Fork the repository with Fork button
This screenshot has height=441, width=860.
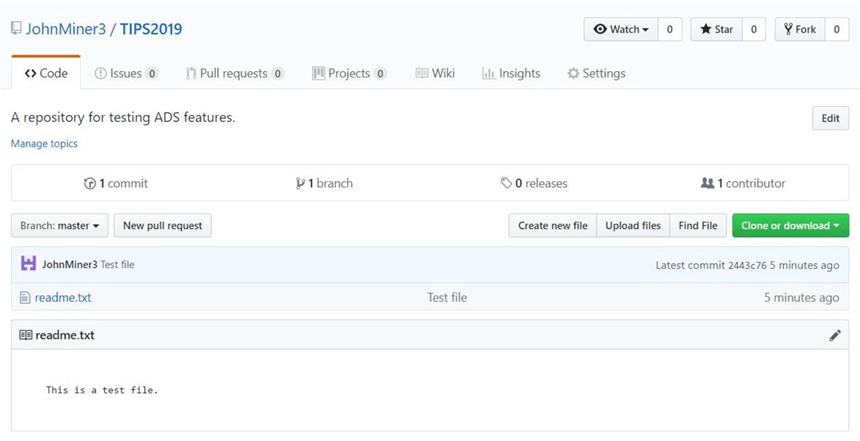click(800, 29)
